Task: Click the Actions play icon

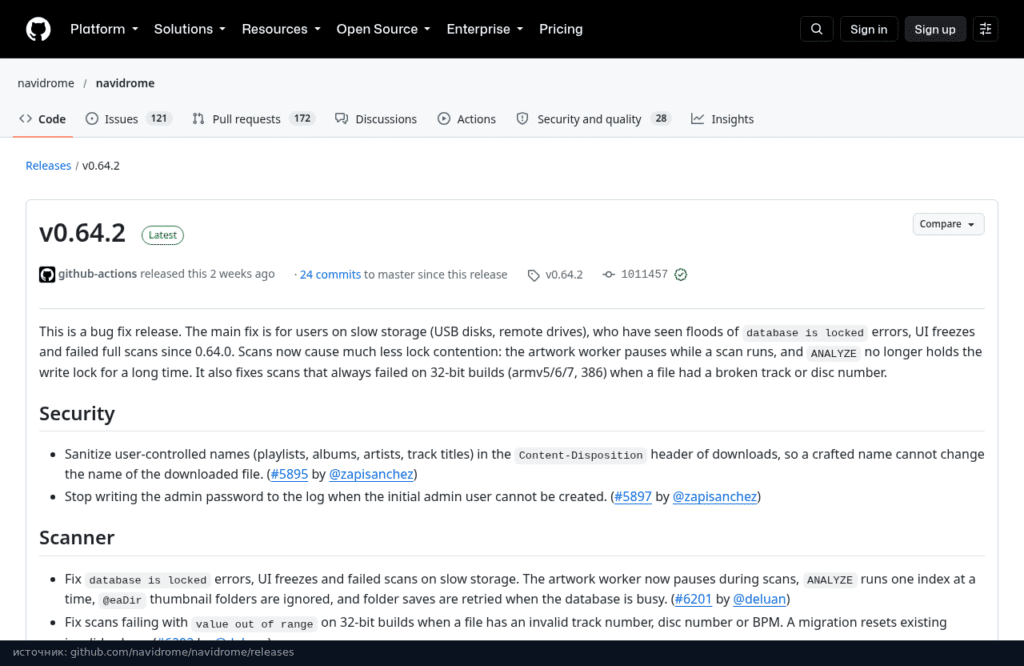Action: (444, 119)
